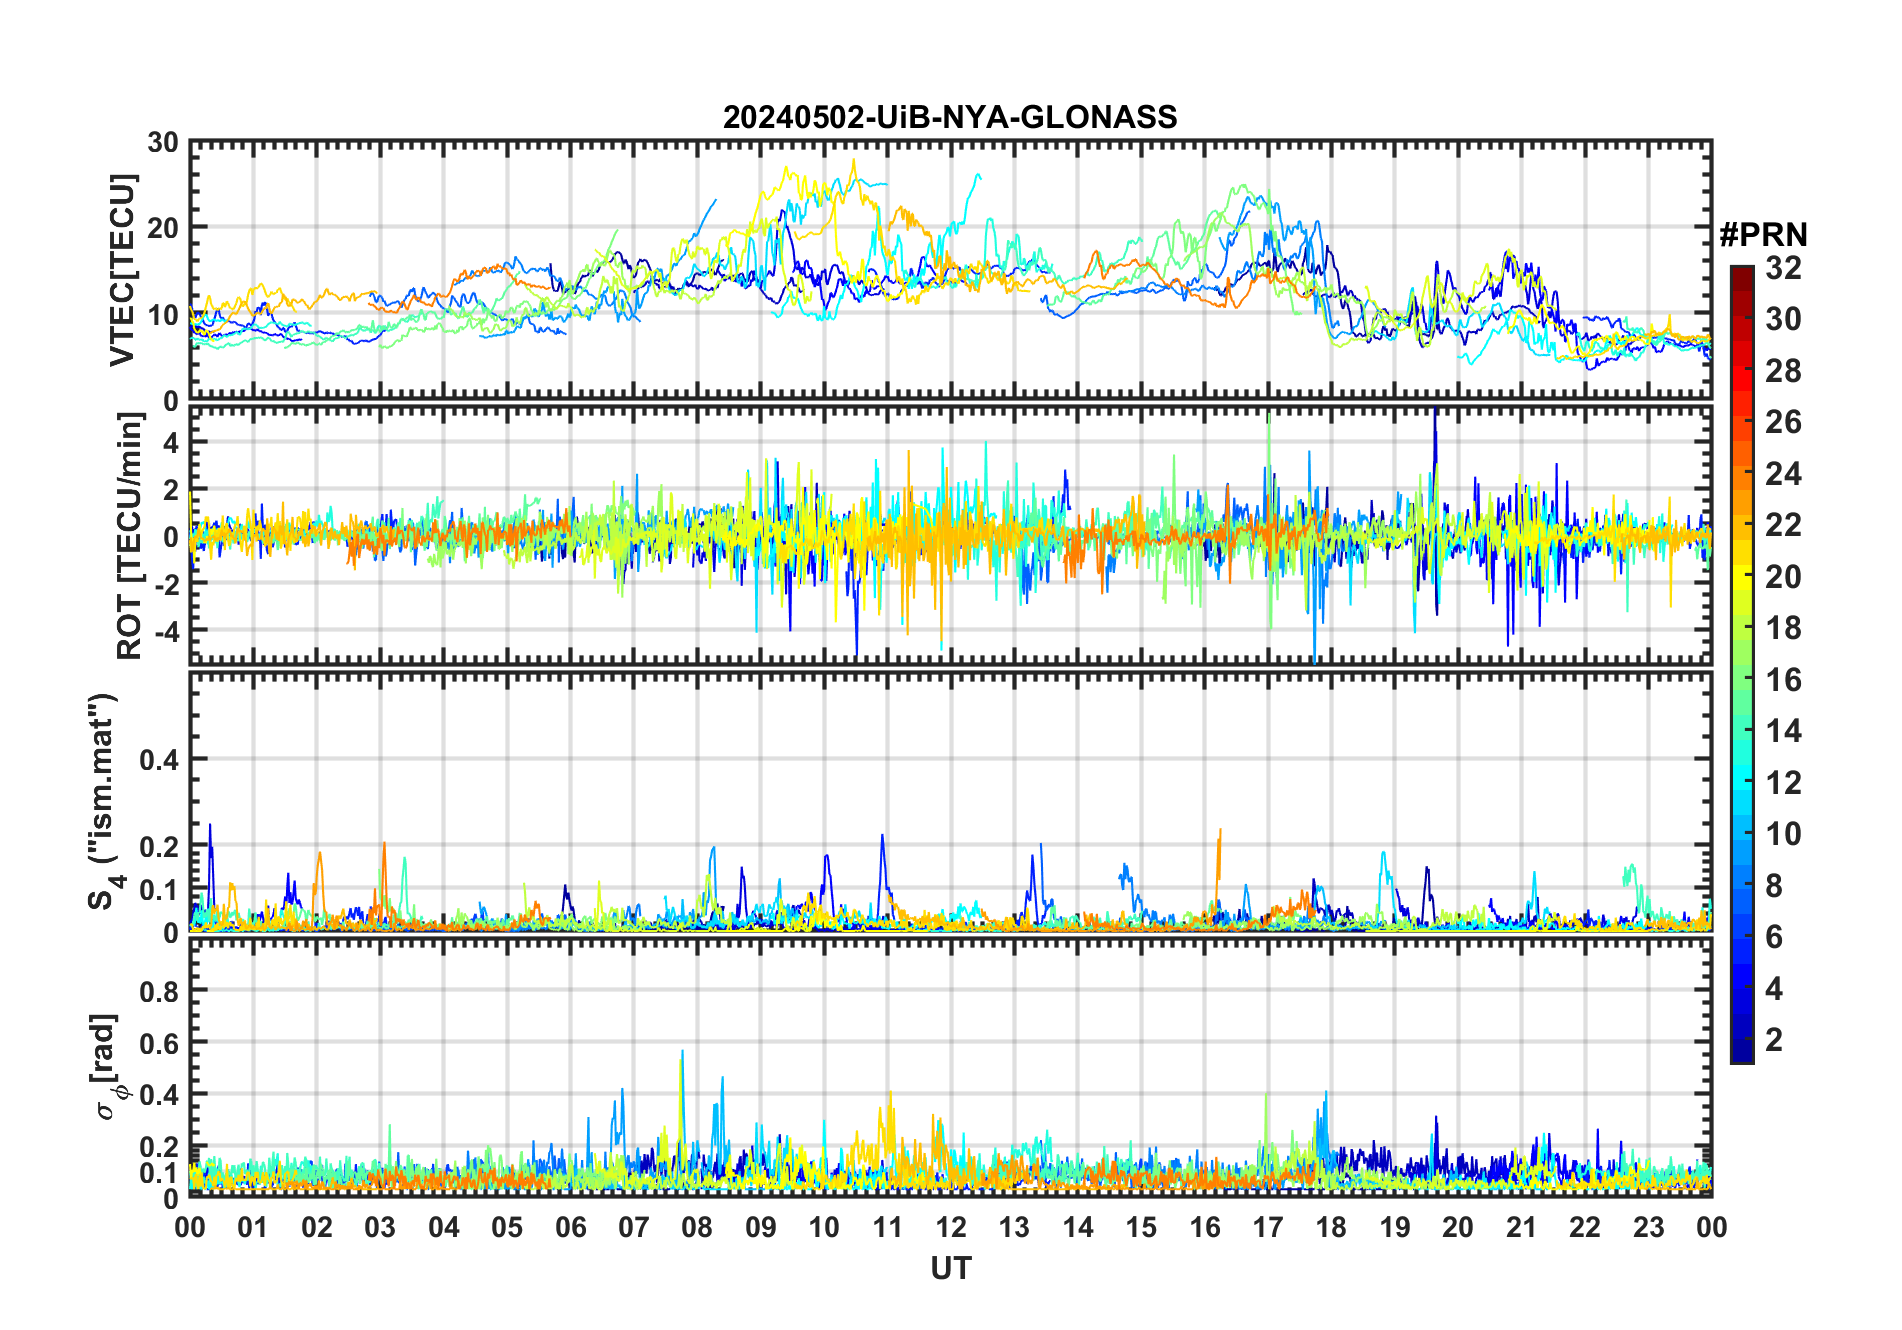This screenshot has width=1902, height=1330.
Task: Click sigma-phi axis tick label 0.6
Action: pyautogui.click(x=159, y=1043)
